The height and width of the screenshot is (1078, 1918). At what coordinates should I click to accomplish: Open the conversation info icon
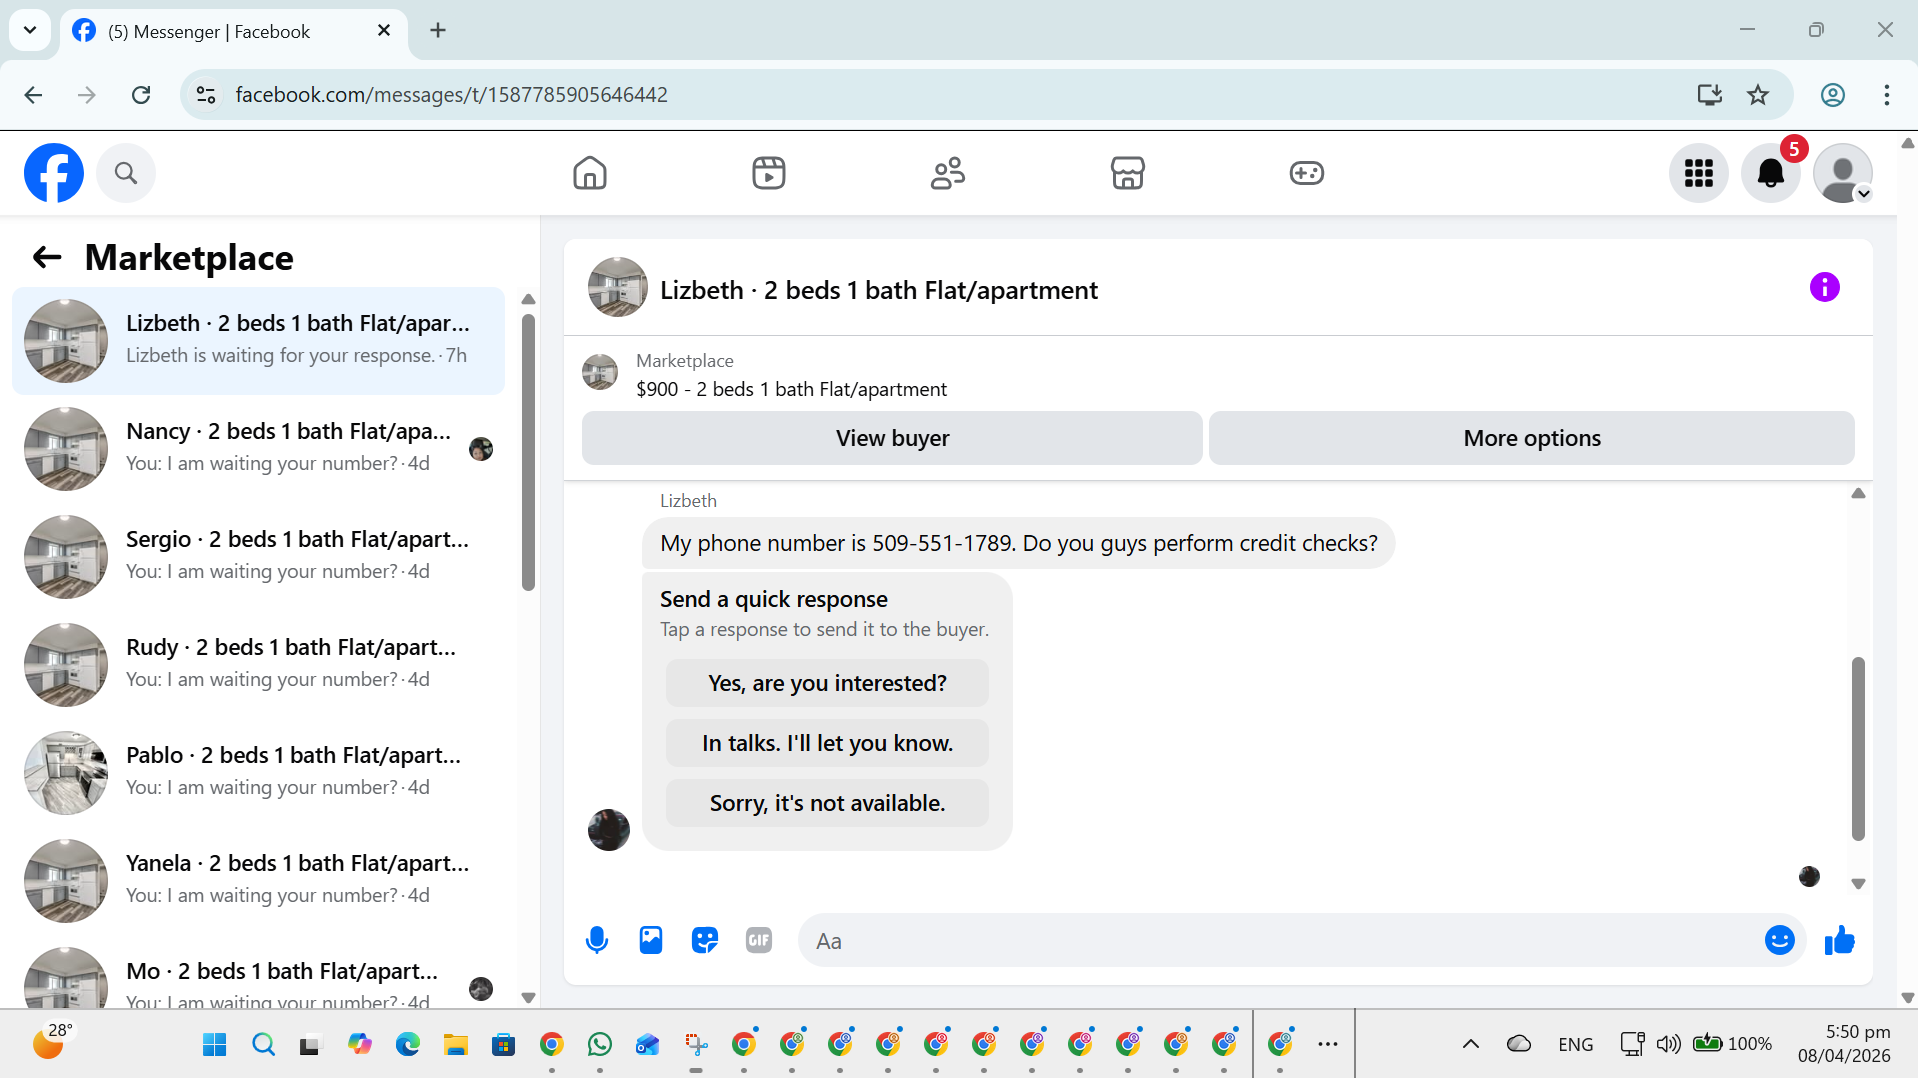[x=1824, y=288]
